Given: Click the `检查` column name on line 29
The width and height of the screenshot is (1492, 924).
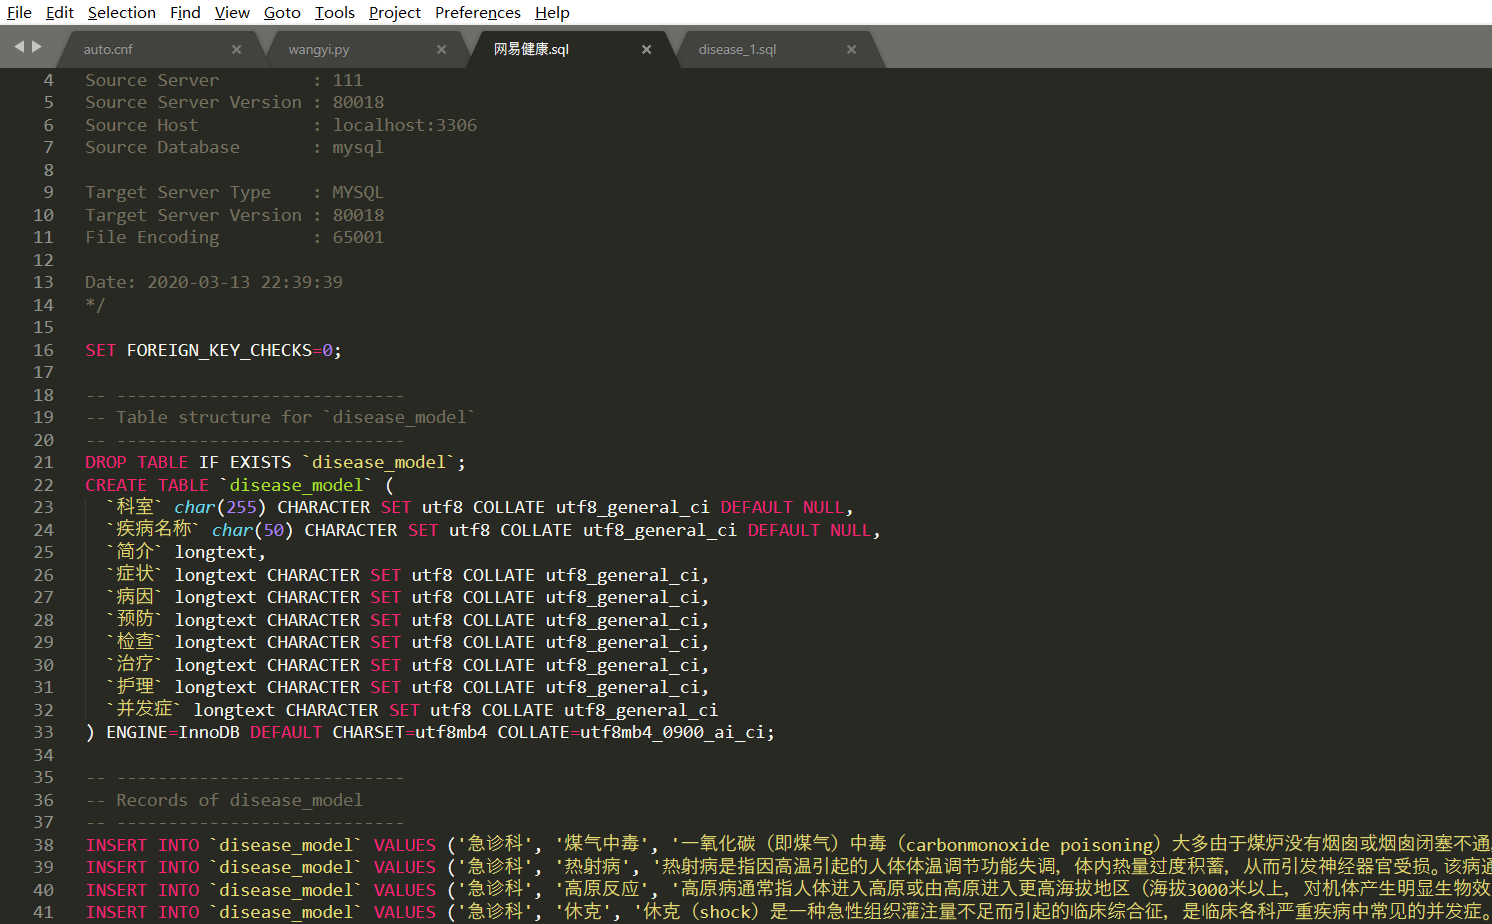Looking at the screenshot, I should coord(134,642).
